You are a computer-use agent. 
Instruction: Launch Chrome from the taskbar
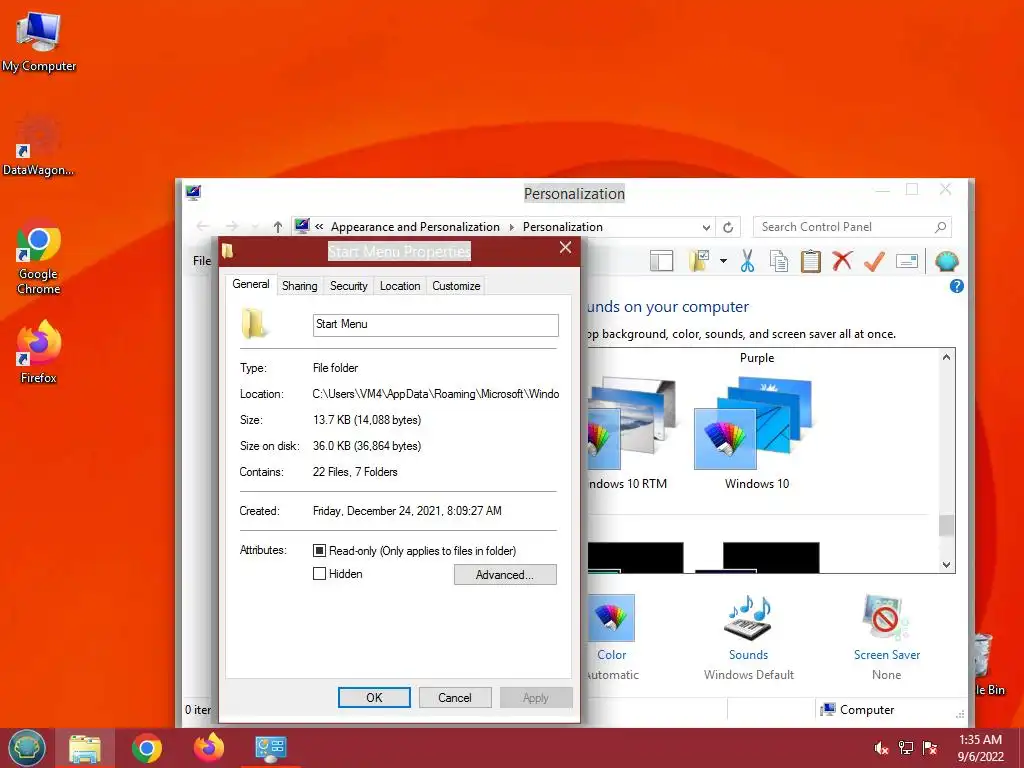coord(147,748)
